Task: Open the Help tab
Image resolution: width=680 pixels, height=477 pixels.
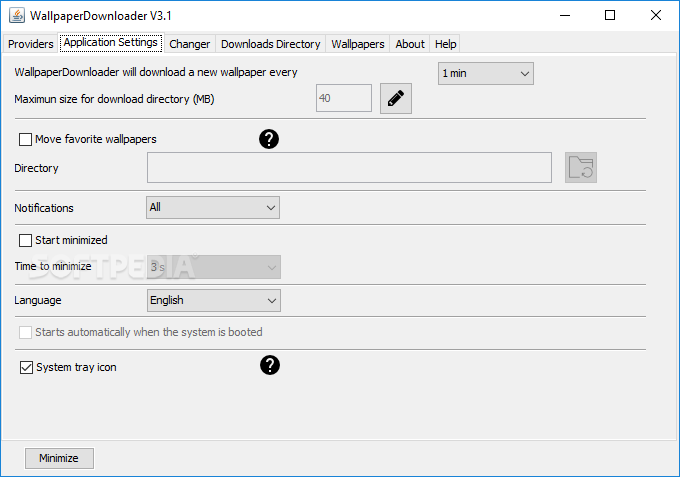Action: click(x=445, y=44)
